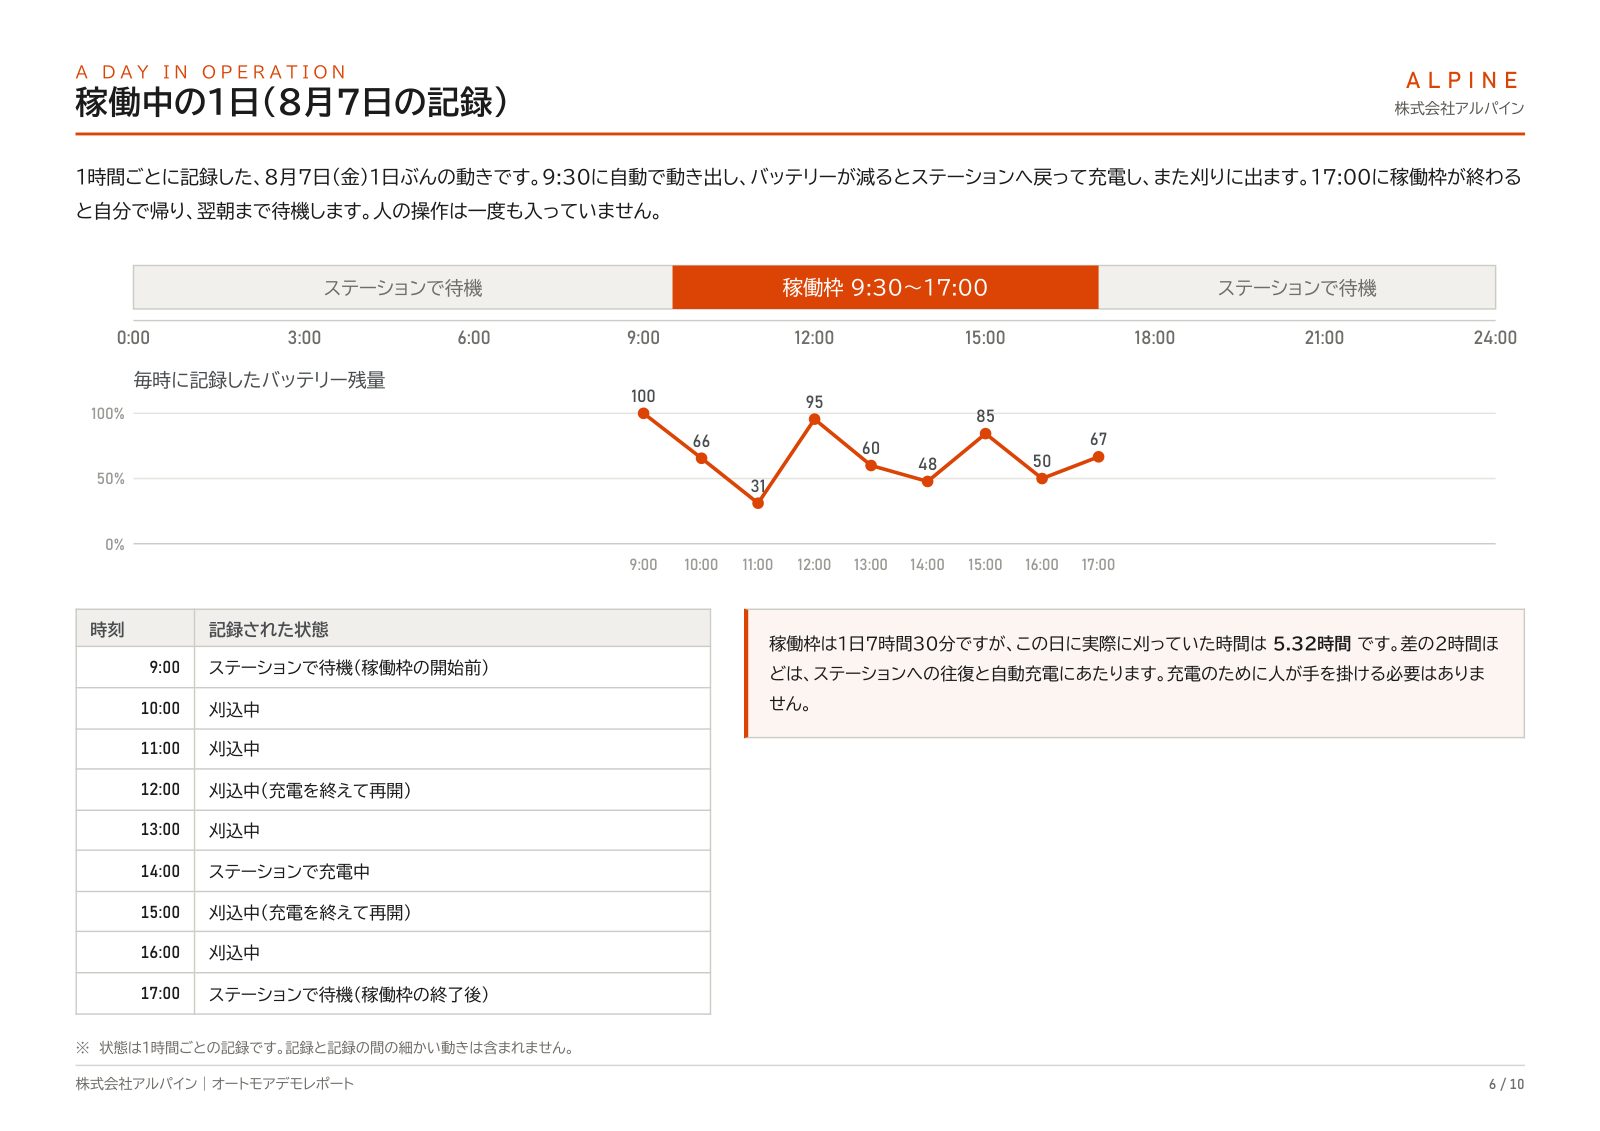This screenshot has width=1600, height=1131.
Task: Click the 6 / 10 page number
Action: (1506, 1084)
